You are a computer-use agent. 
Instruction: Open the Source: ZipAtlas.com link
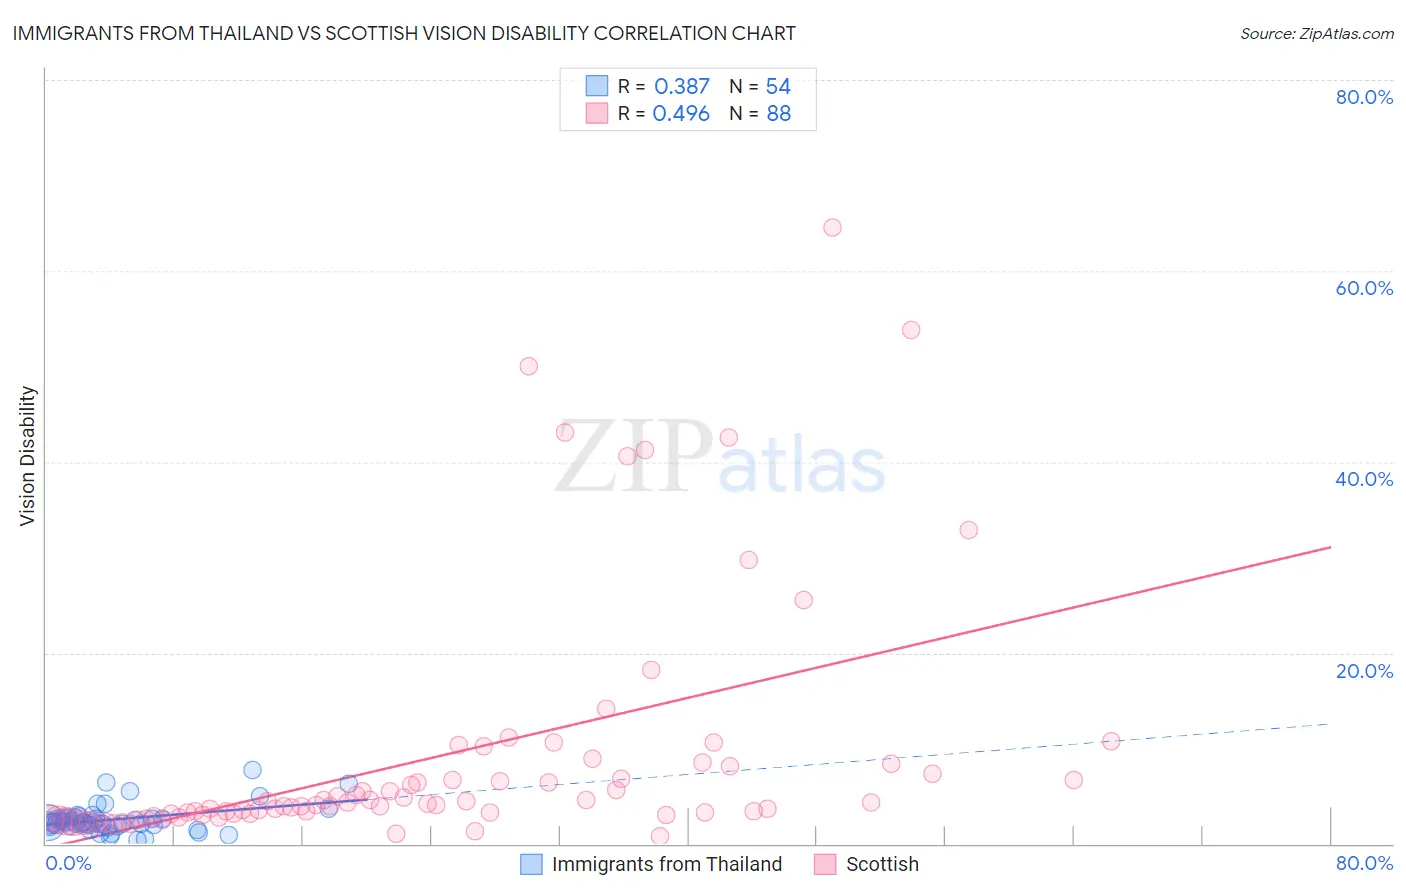point(1317,33)
